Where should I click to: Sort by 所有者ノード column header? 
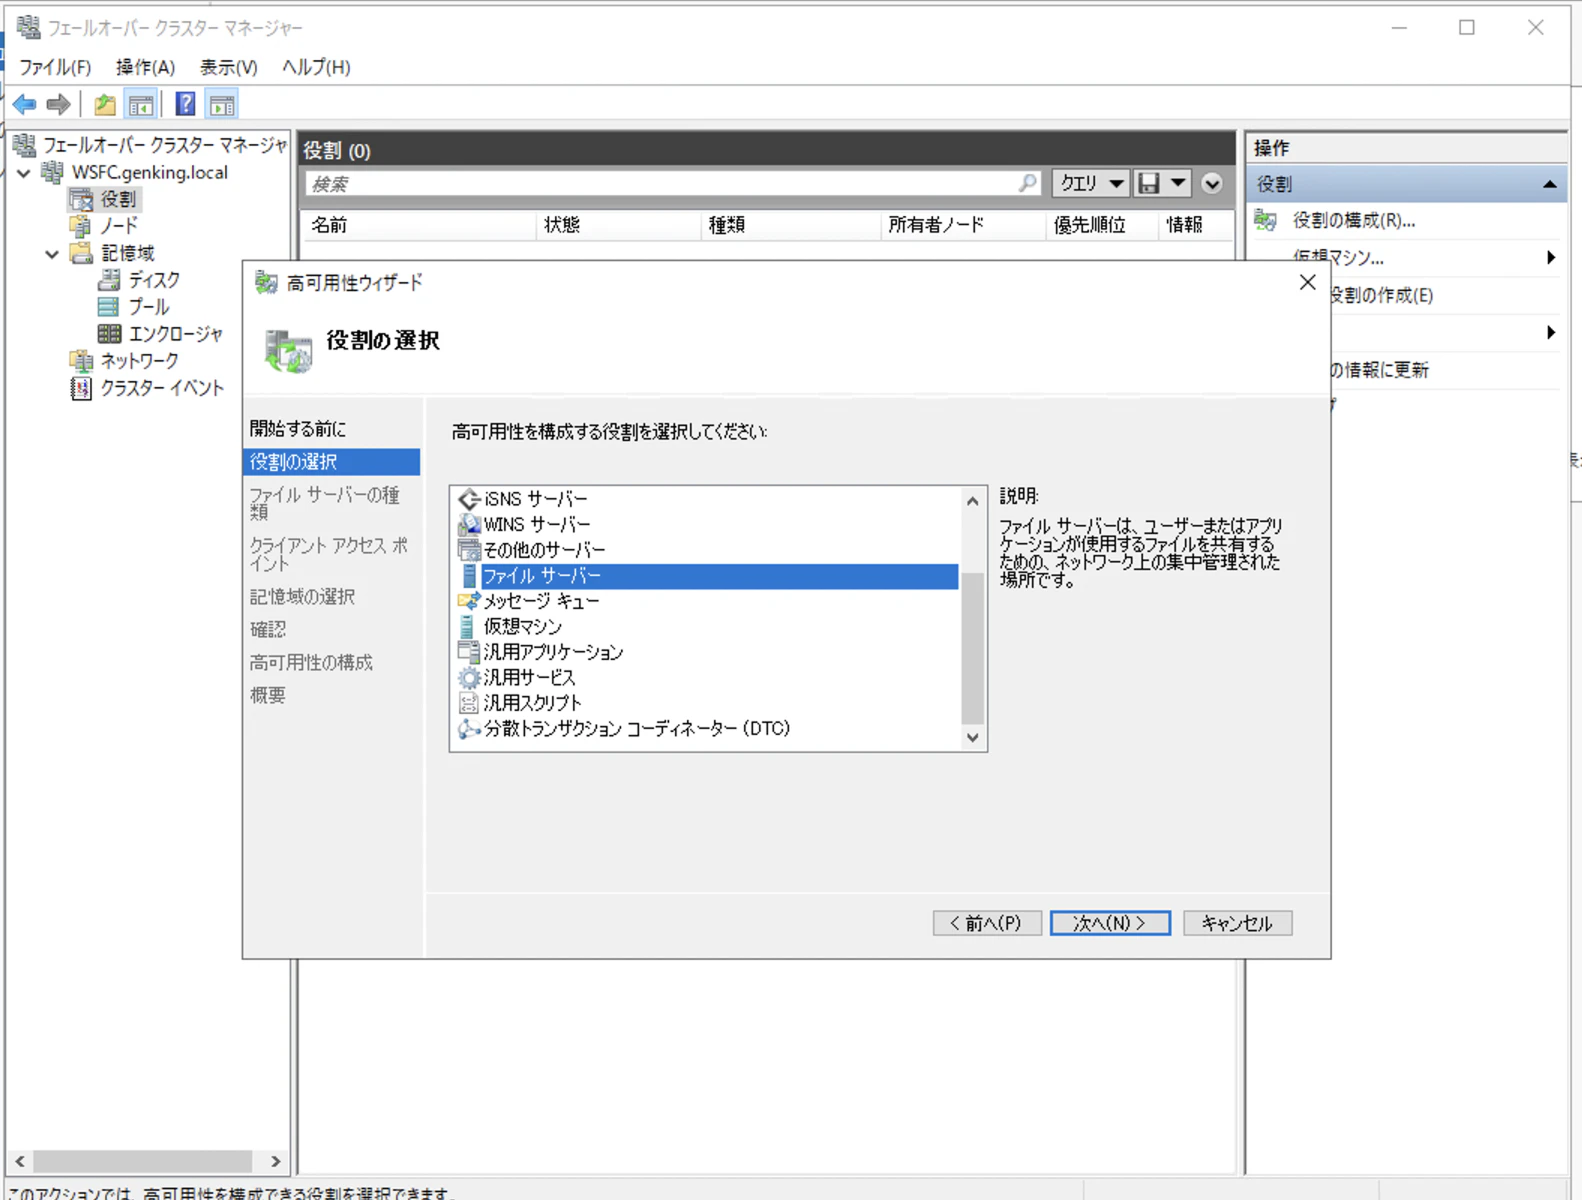point(962,225)
